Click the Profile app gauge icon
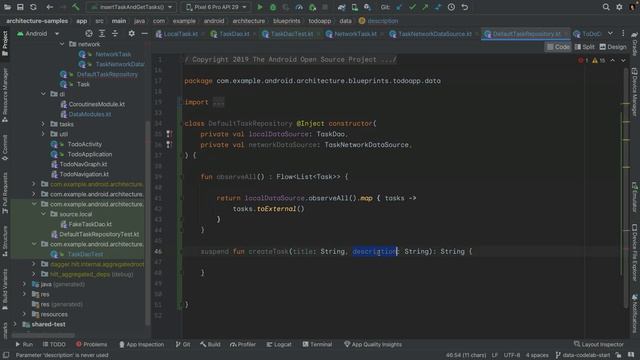Viewport: 640px width, 360px height. click(x=299, y=7)
